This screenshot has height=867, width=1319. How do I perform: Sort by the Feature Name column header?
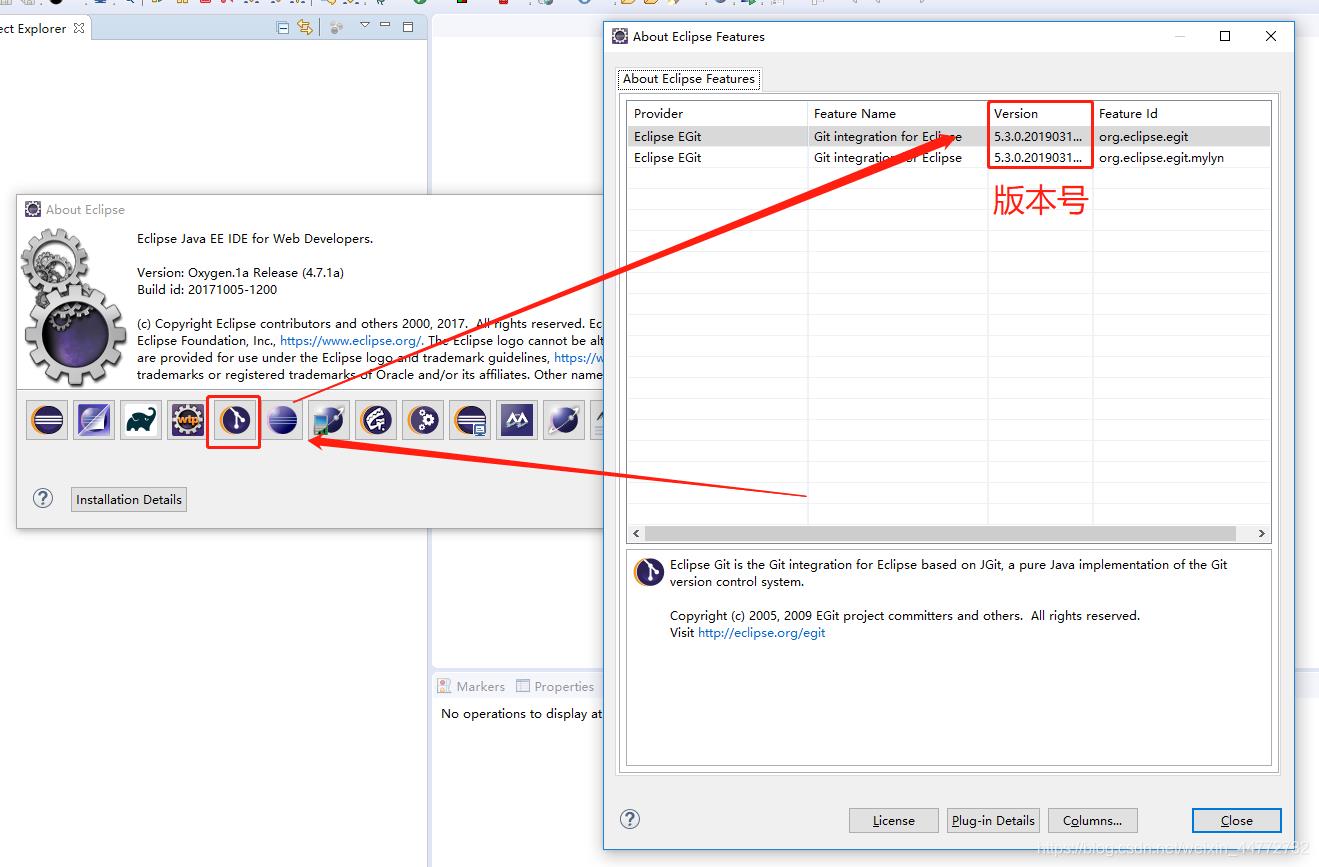897,114
